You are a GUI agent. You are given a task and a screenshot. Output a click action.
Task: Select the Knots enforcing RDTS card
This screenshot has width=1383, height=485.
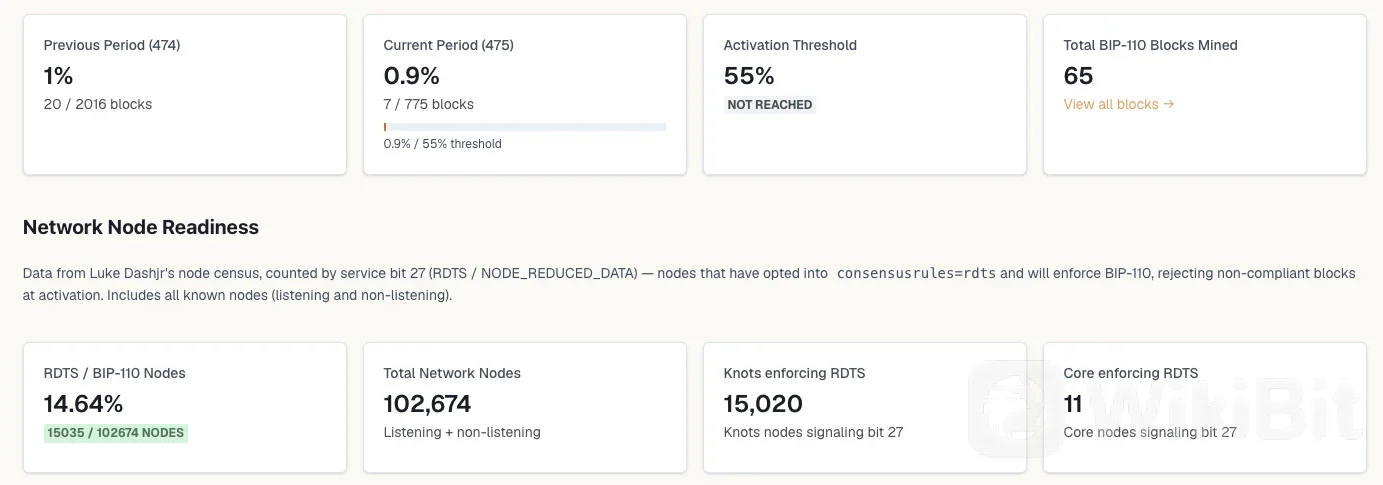[865, 407]
